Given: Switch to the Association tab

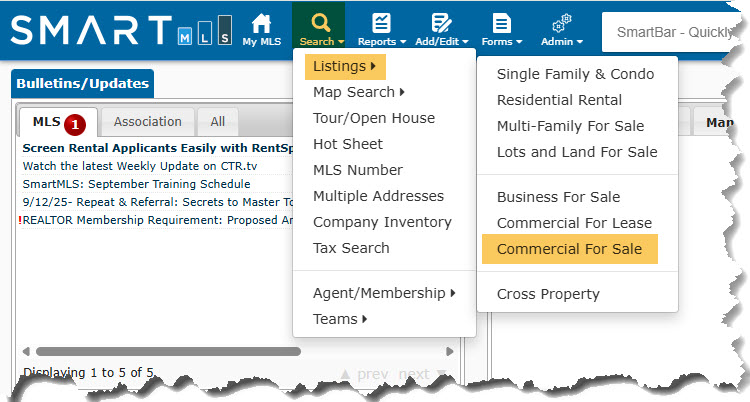Looking at the screenshot, I should point(147,122).
